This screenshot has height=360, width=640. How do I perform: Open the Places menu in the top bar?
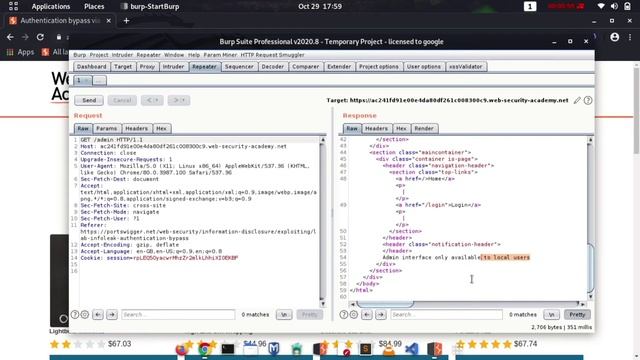pyautogui.click(x=94, y=7)
